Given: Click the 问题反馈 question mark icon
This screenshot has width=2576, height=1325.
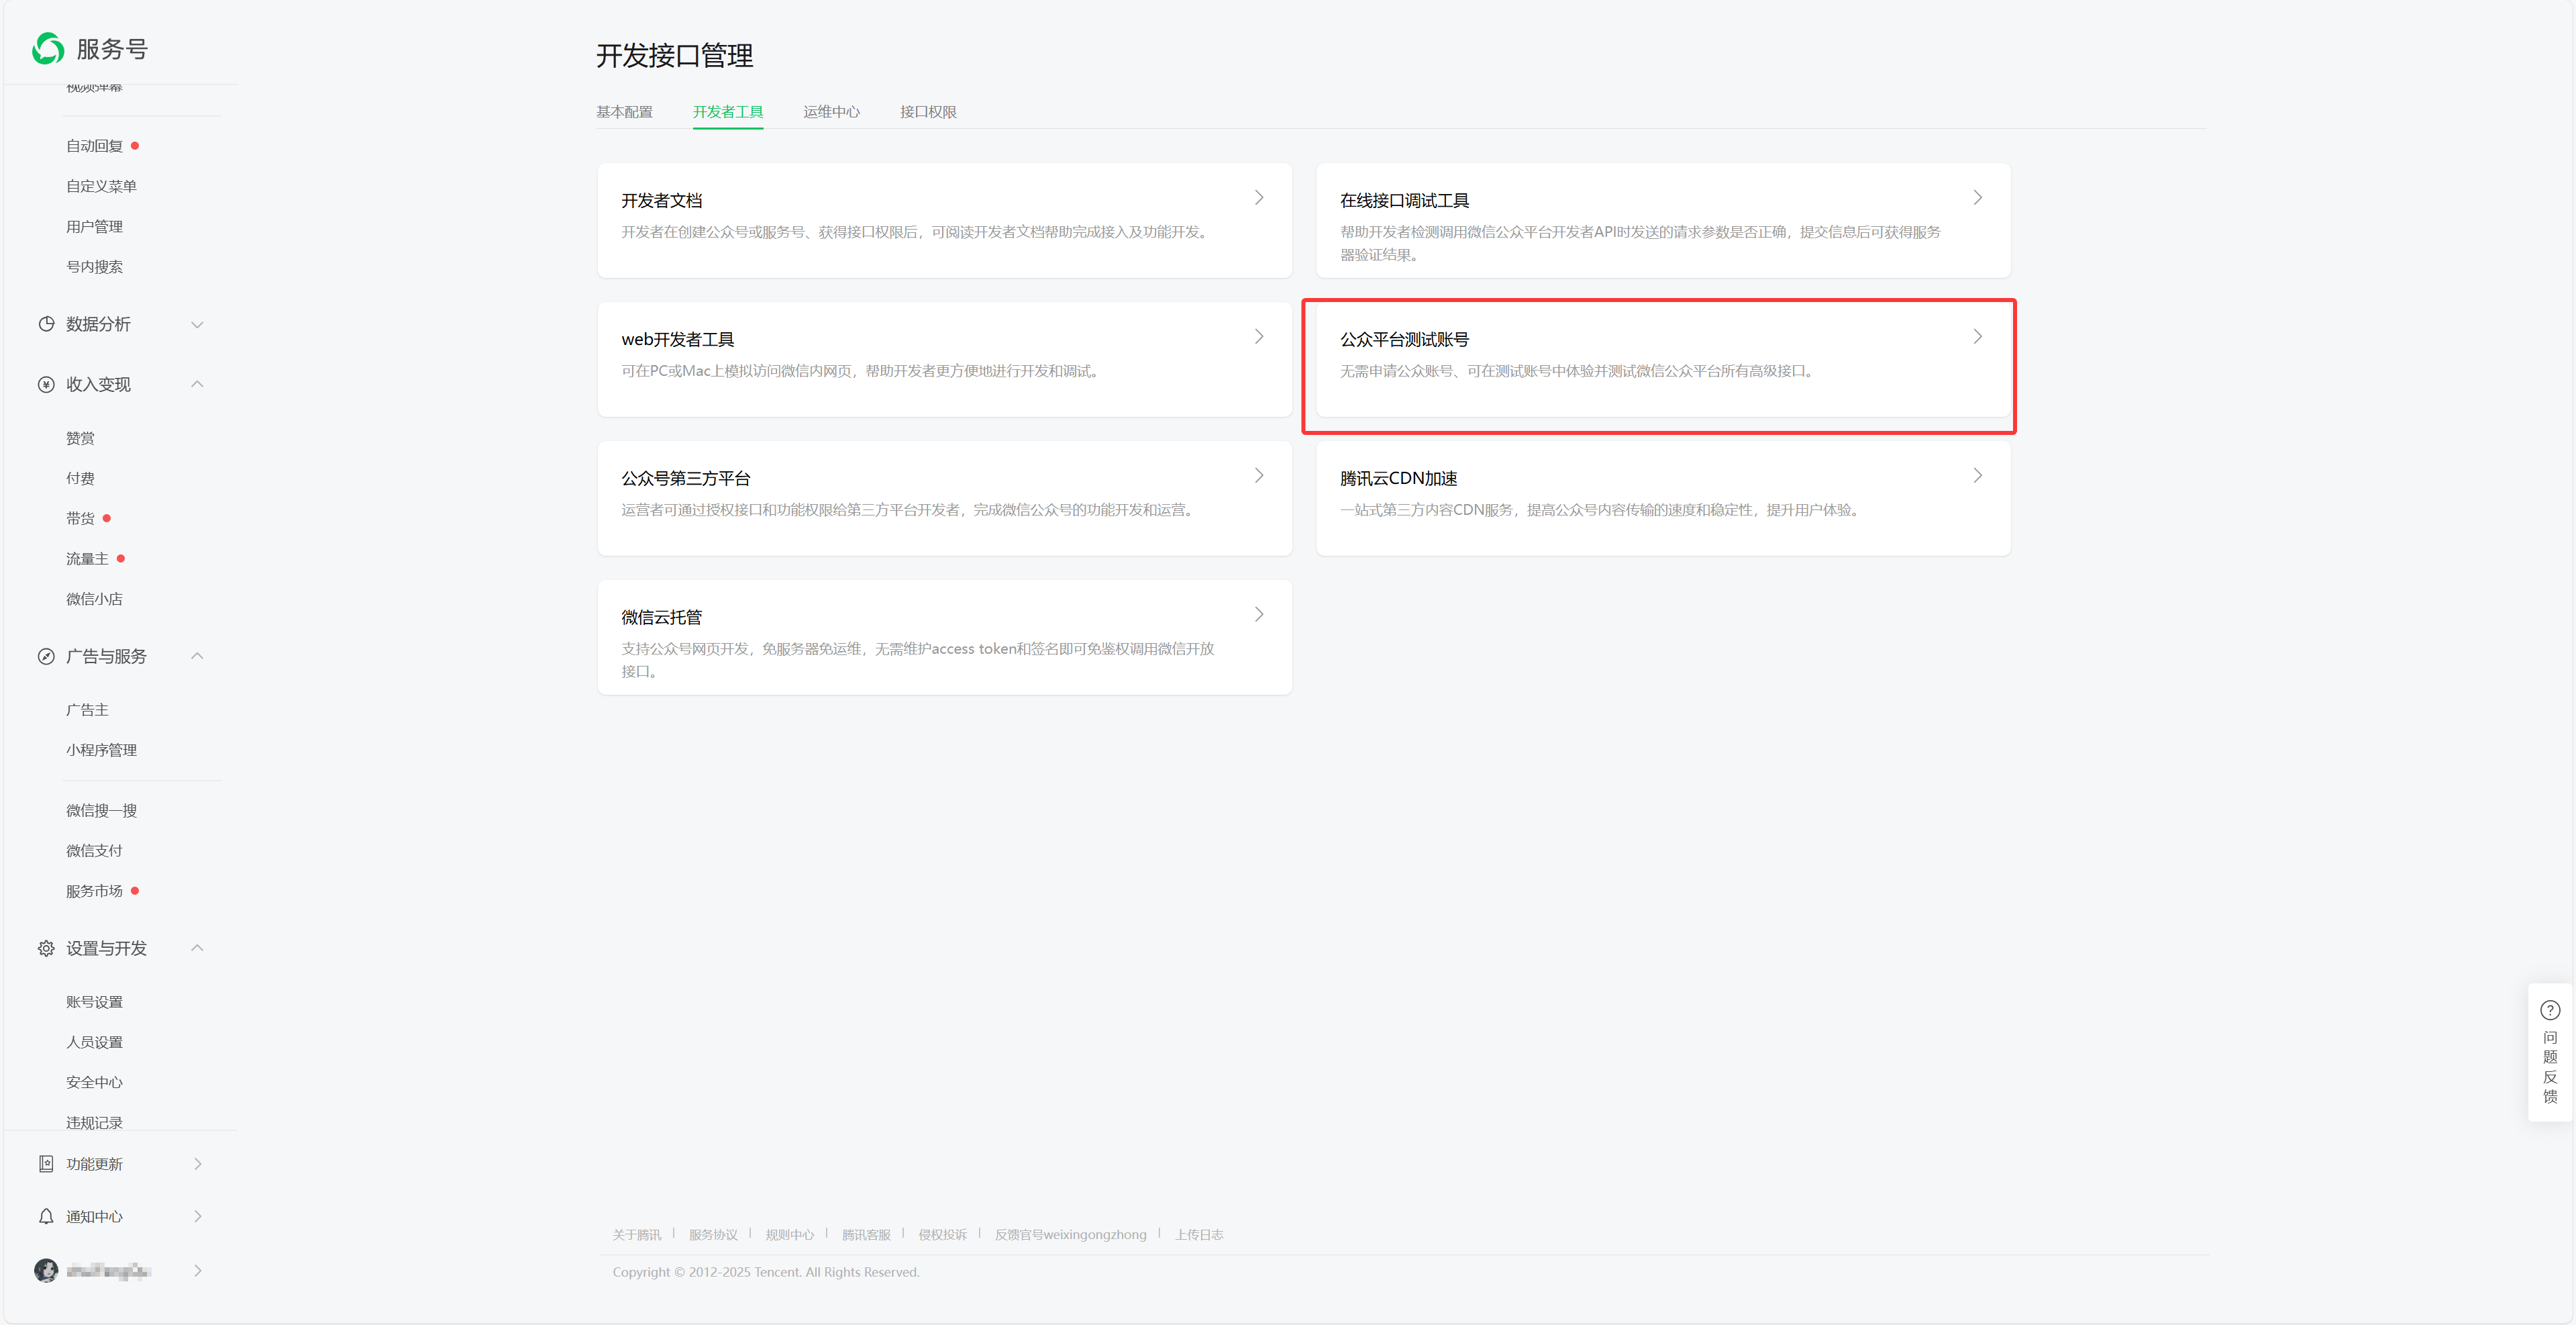Looking at the screenshot, I should click(x=2551, y=1010).
